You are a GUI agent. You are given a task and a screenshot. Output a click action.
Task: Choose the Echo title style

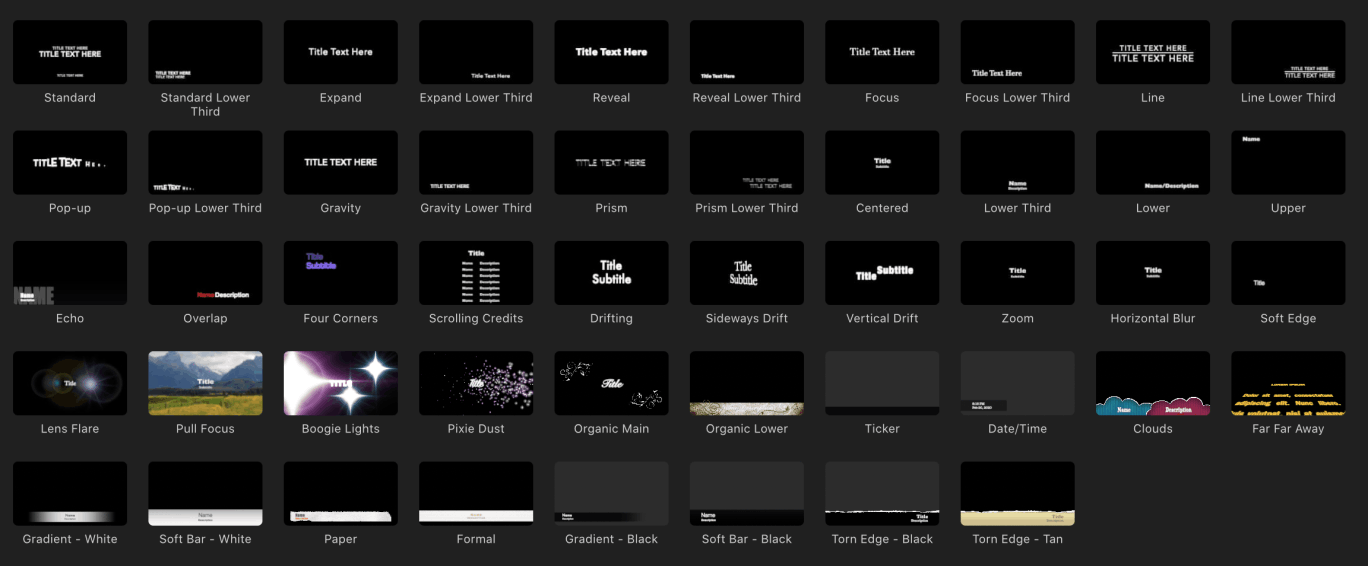click(x=70, y=273)
